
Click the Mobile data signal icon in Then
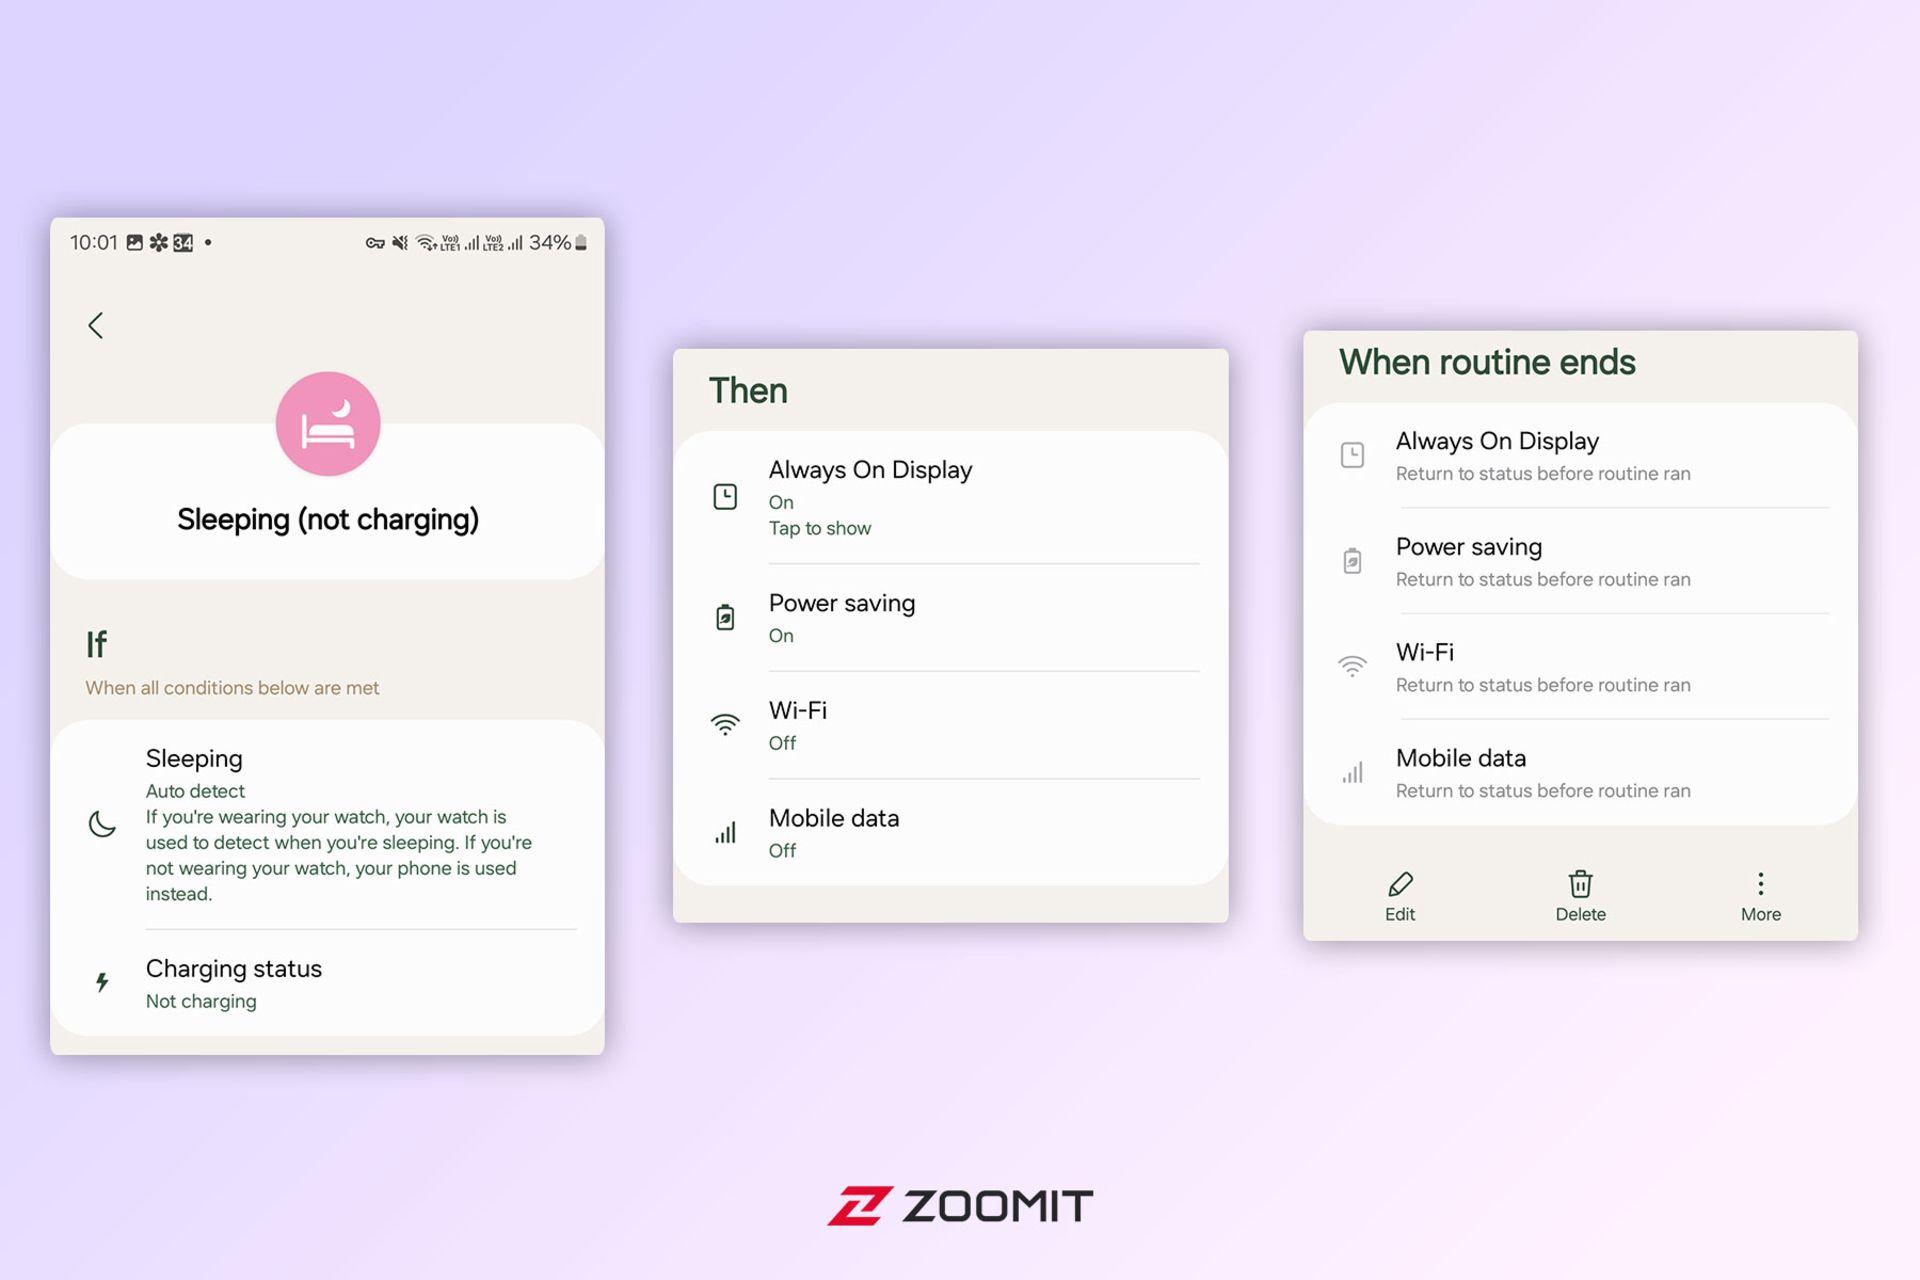click(723, 829)
